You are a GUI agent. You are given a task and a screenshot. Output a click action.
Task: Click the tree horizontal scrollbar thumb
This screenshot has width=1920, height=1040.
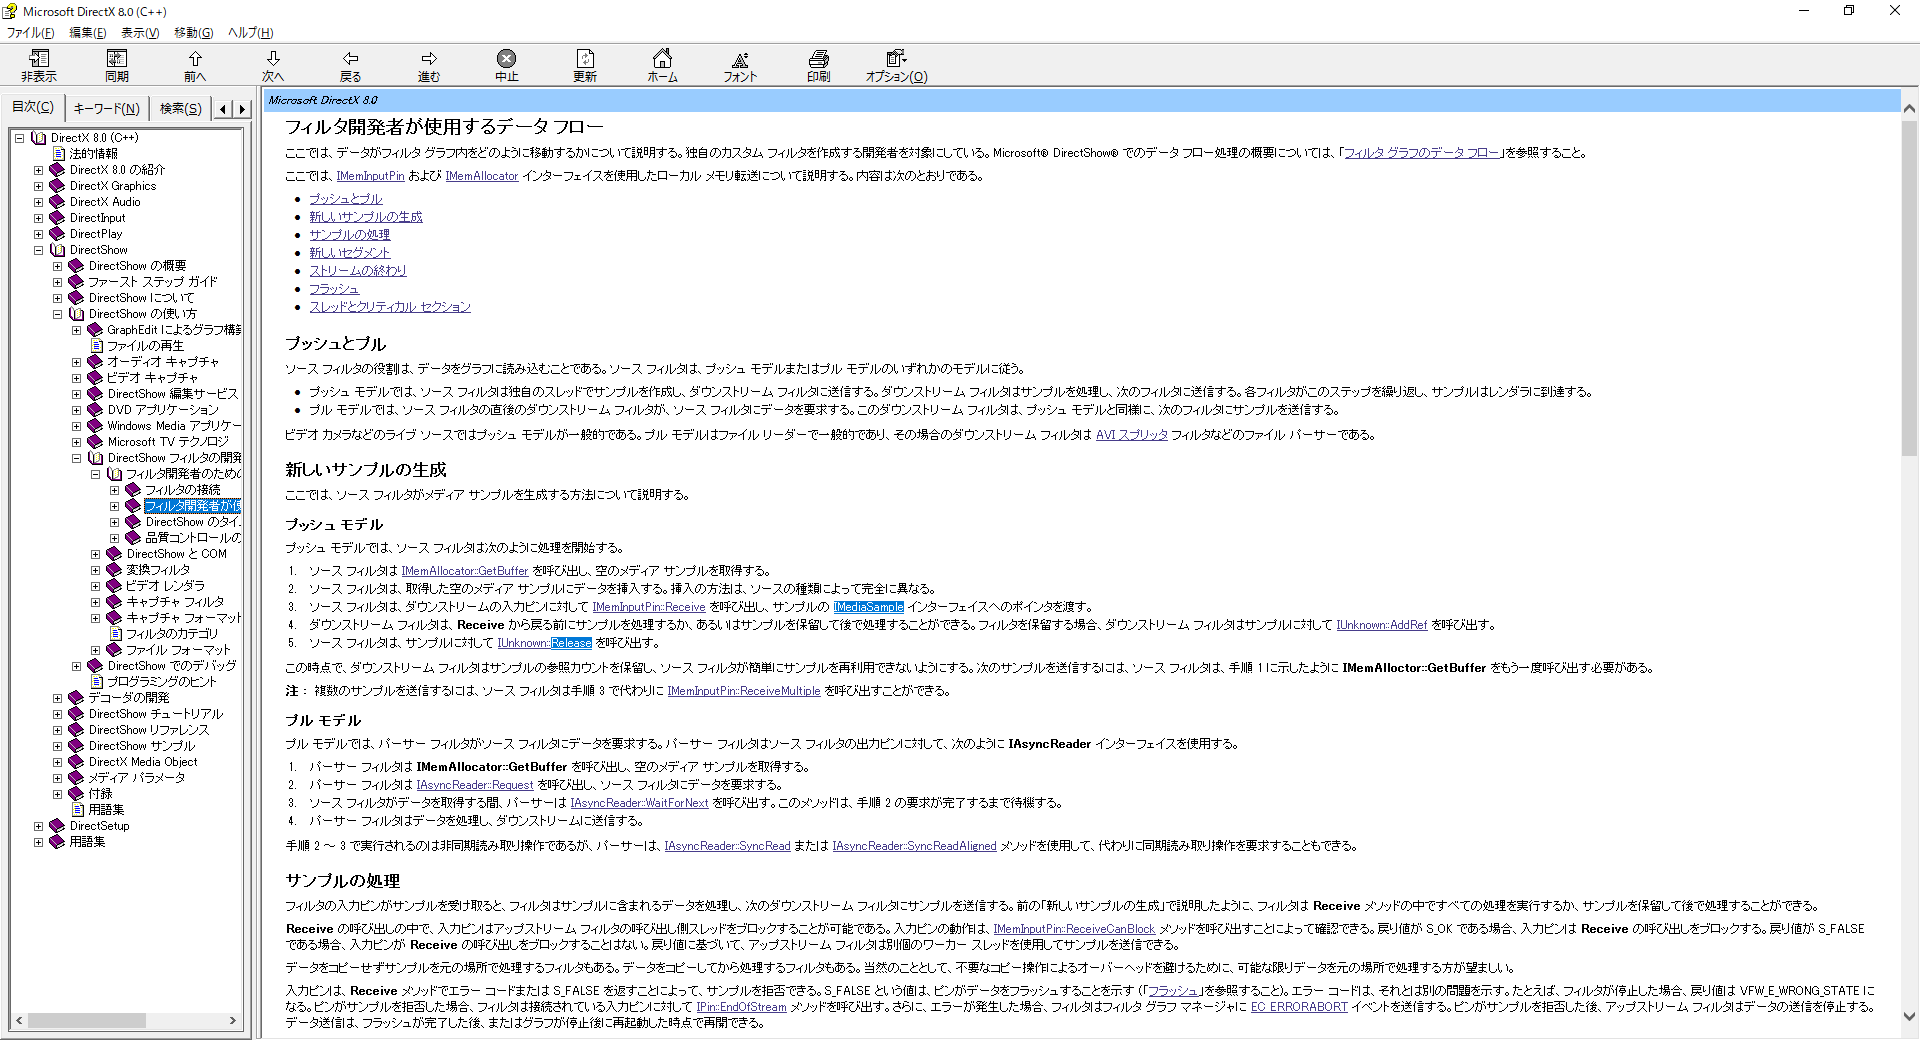[x=86, y=1021]
